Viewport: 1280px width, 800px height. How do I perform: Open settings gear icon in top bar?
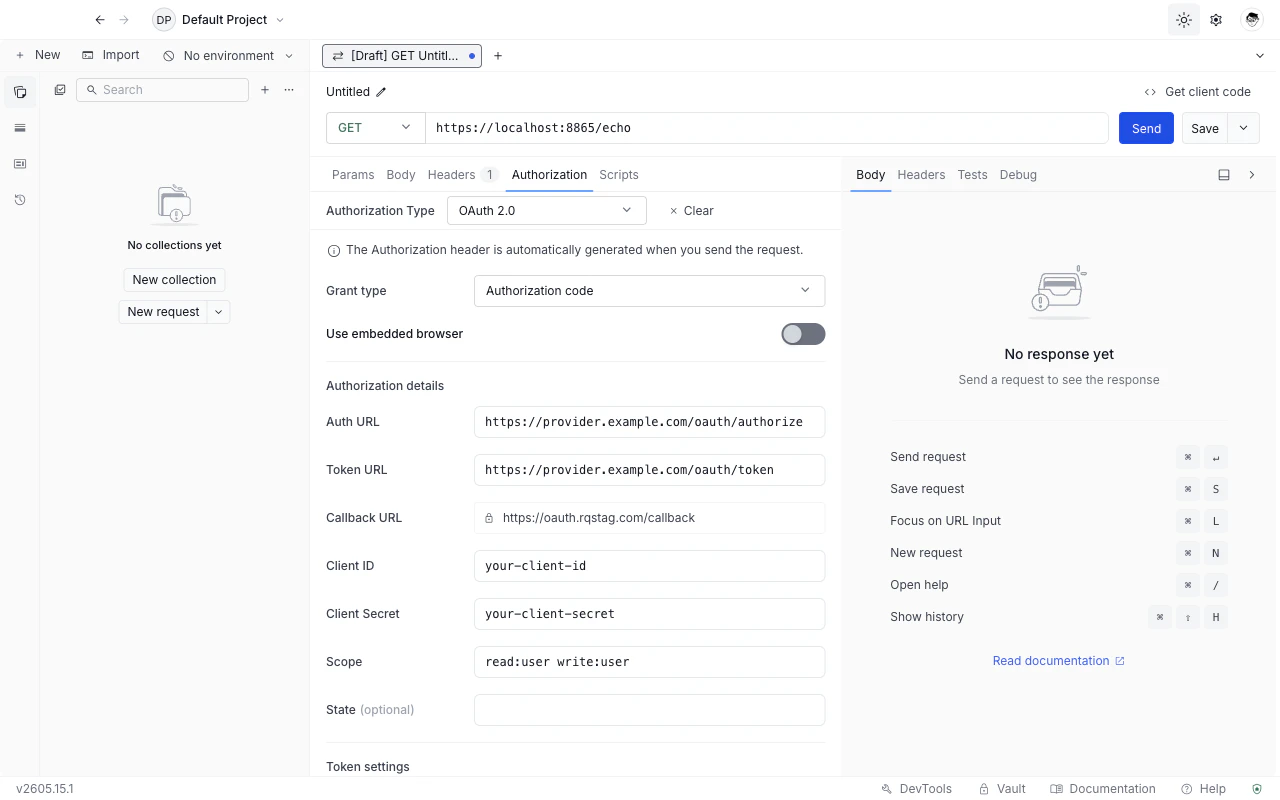[1216, 20]
